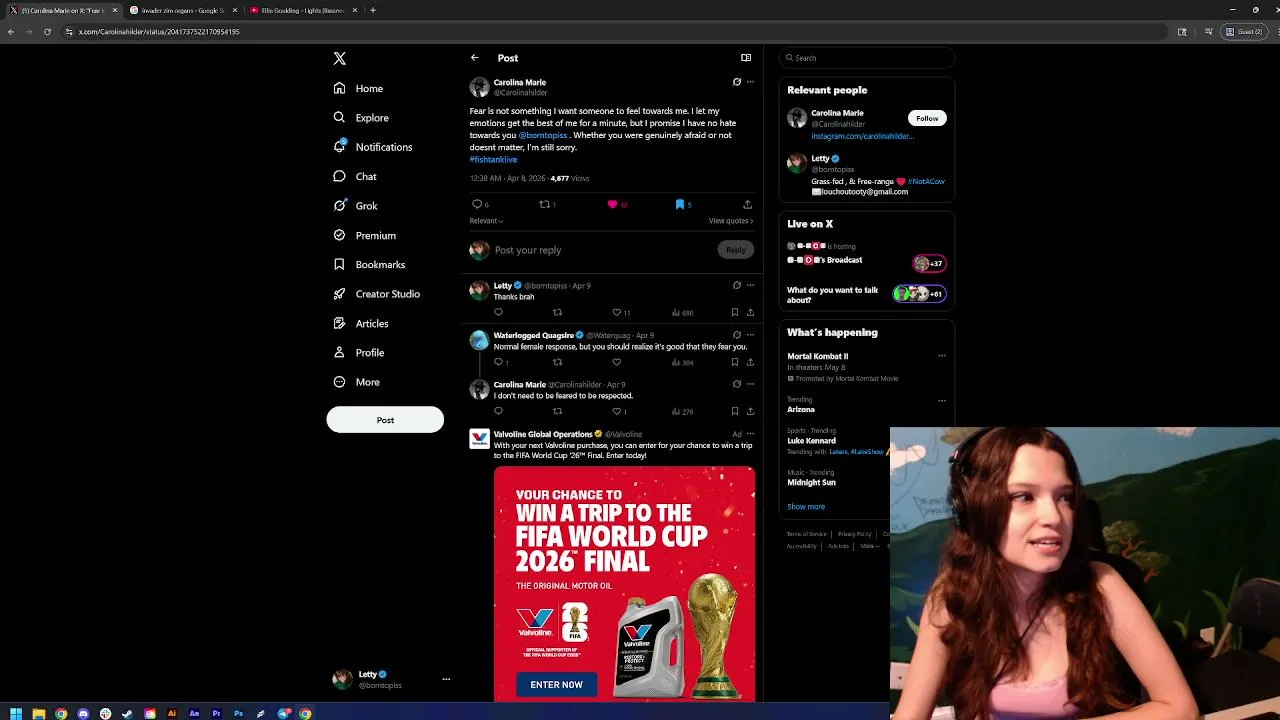Screen dimensions: 1280x720
Task: Click the X logo in the sidebar
Action: (340, 59)
